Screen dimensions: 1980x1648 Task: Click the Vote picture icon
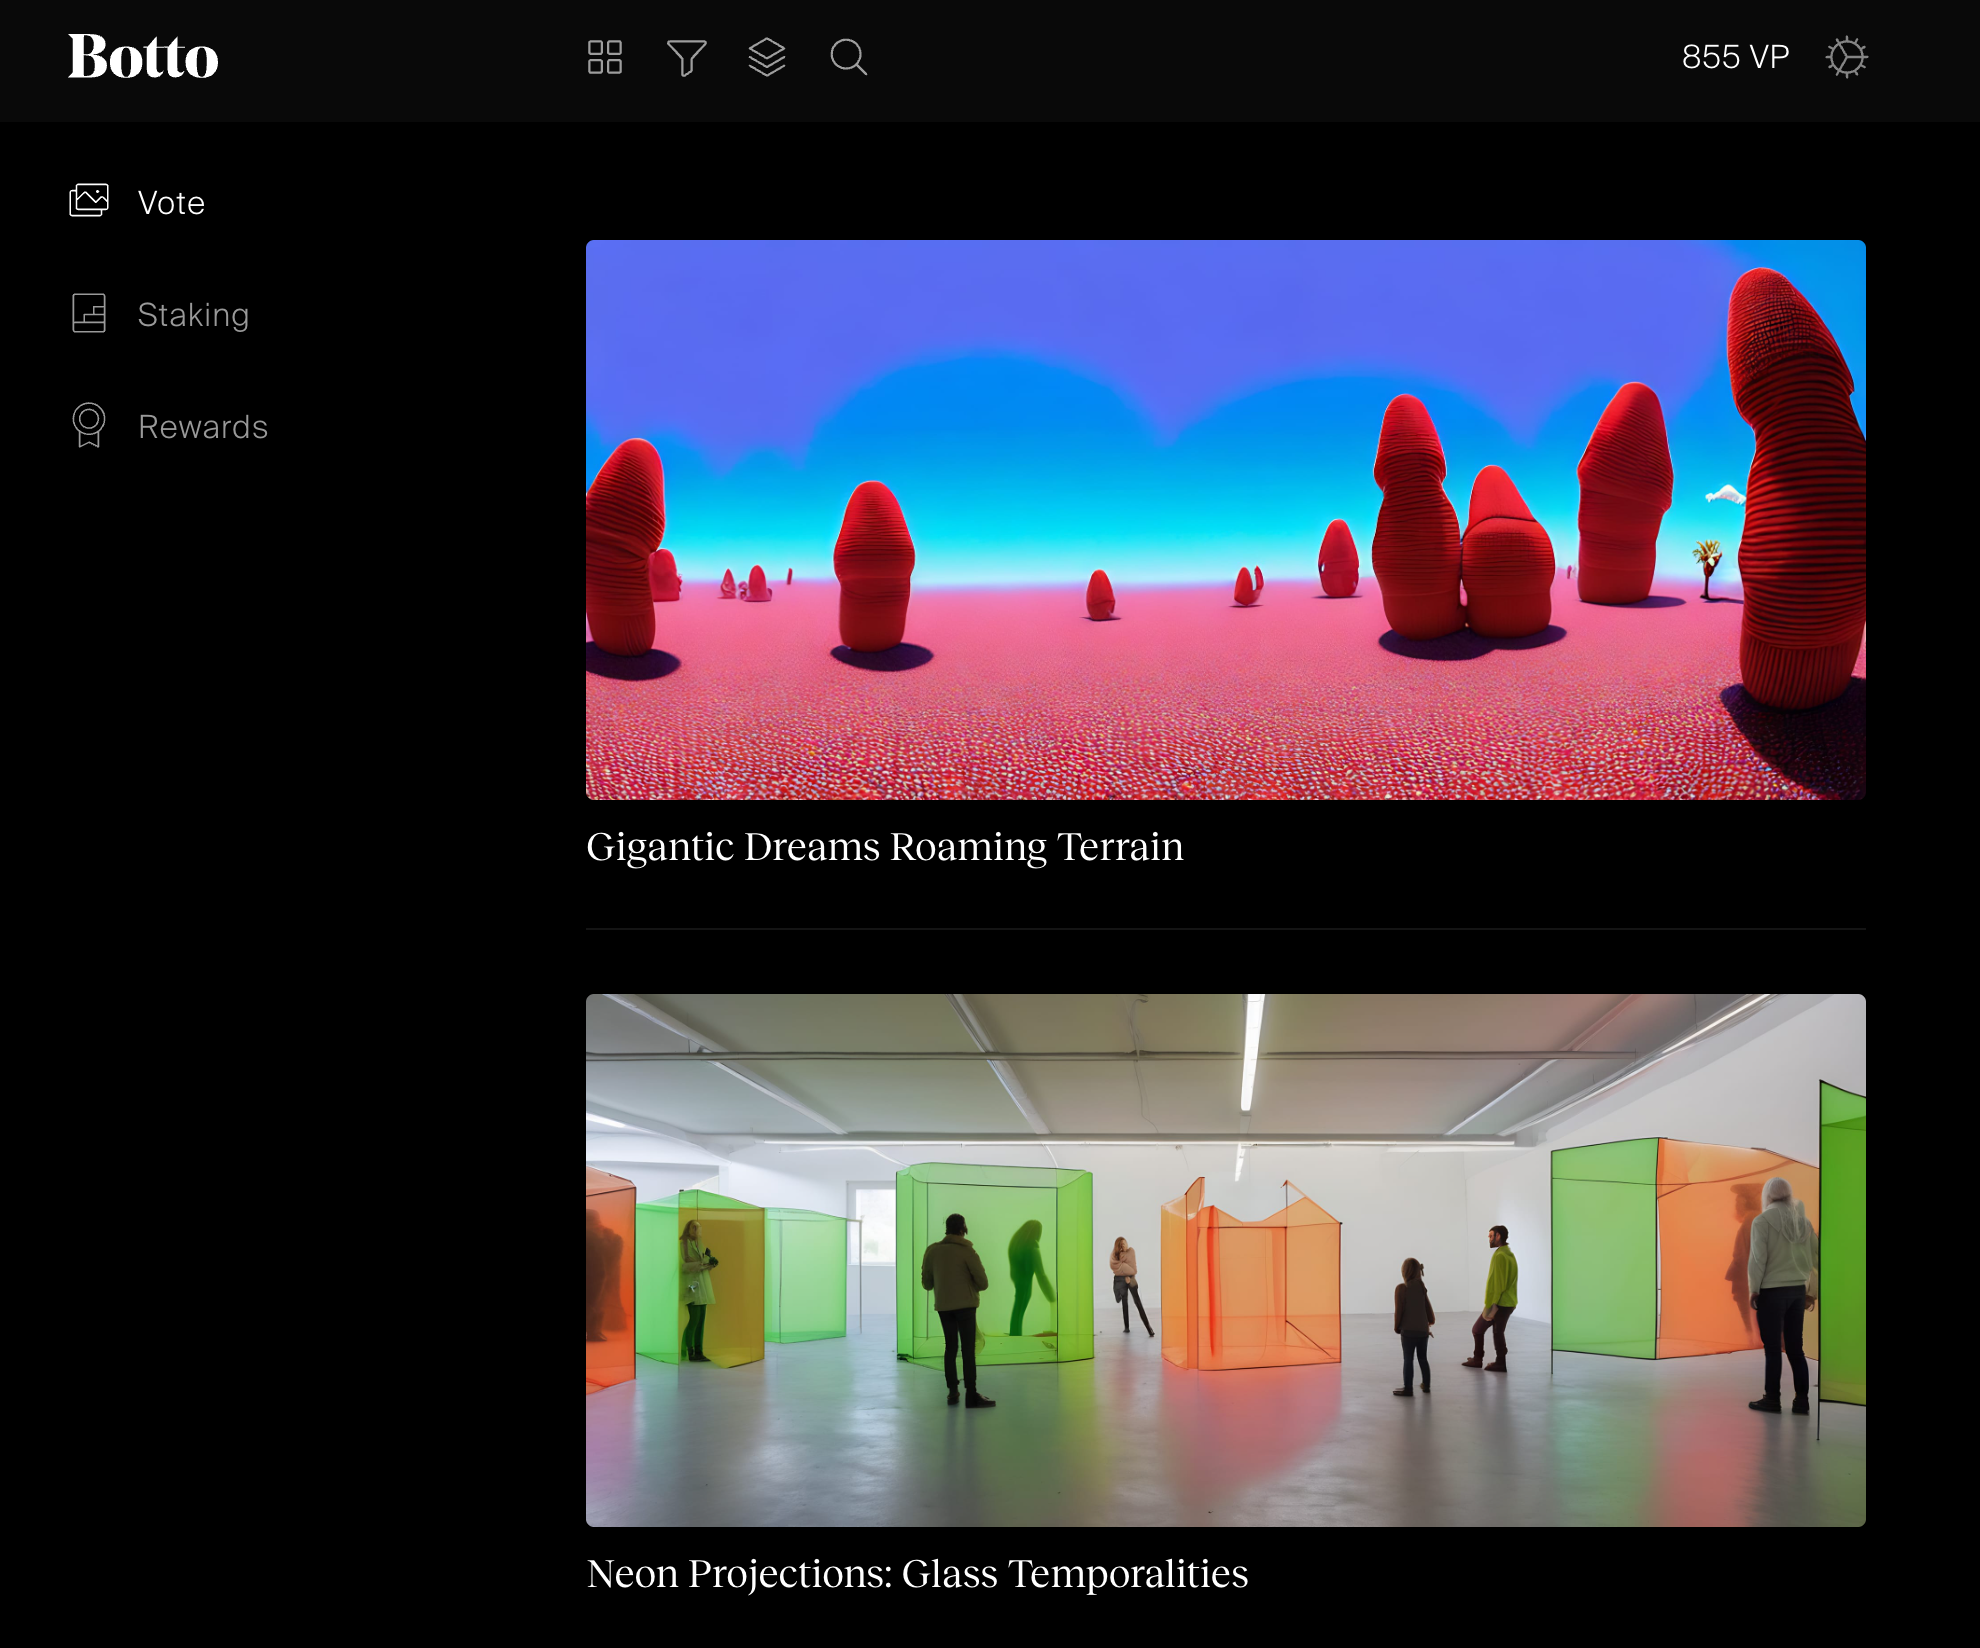89,201
